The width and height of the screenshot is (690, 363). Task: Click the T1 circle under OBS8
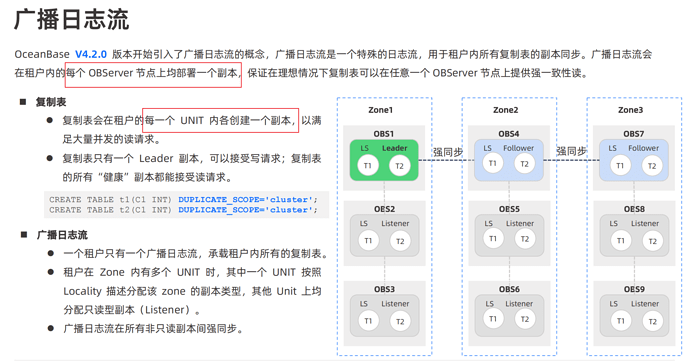(620, 241)
